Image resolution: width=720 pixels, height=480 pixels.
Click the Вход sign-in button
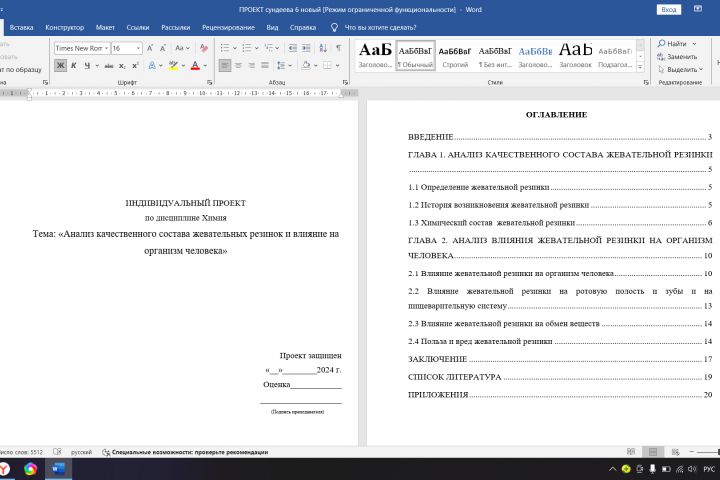tap(669, 10)
